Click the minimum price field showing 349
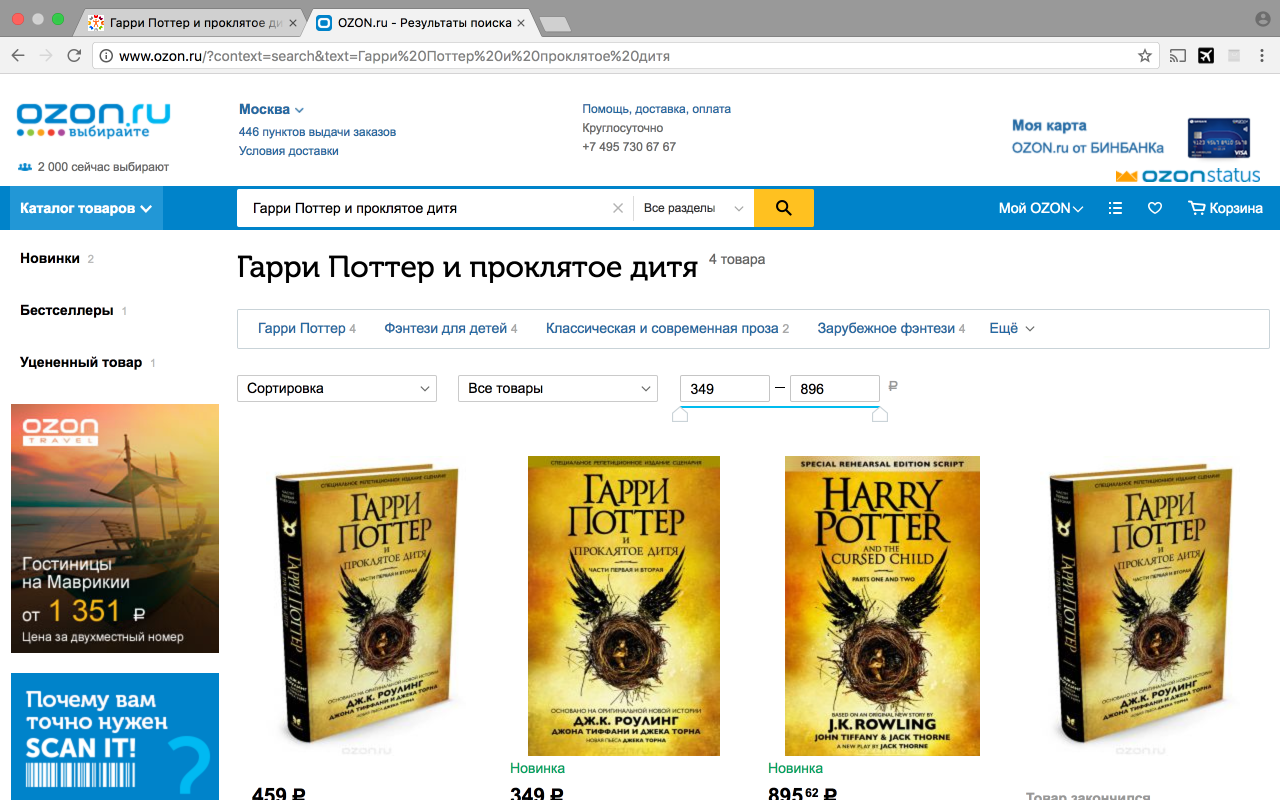This screenshot has height=800, width=1280. coord(725,388)
